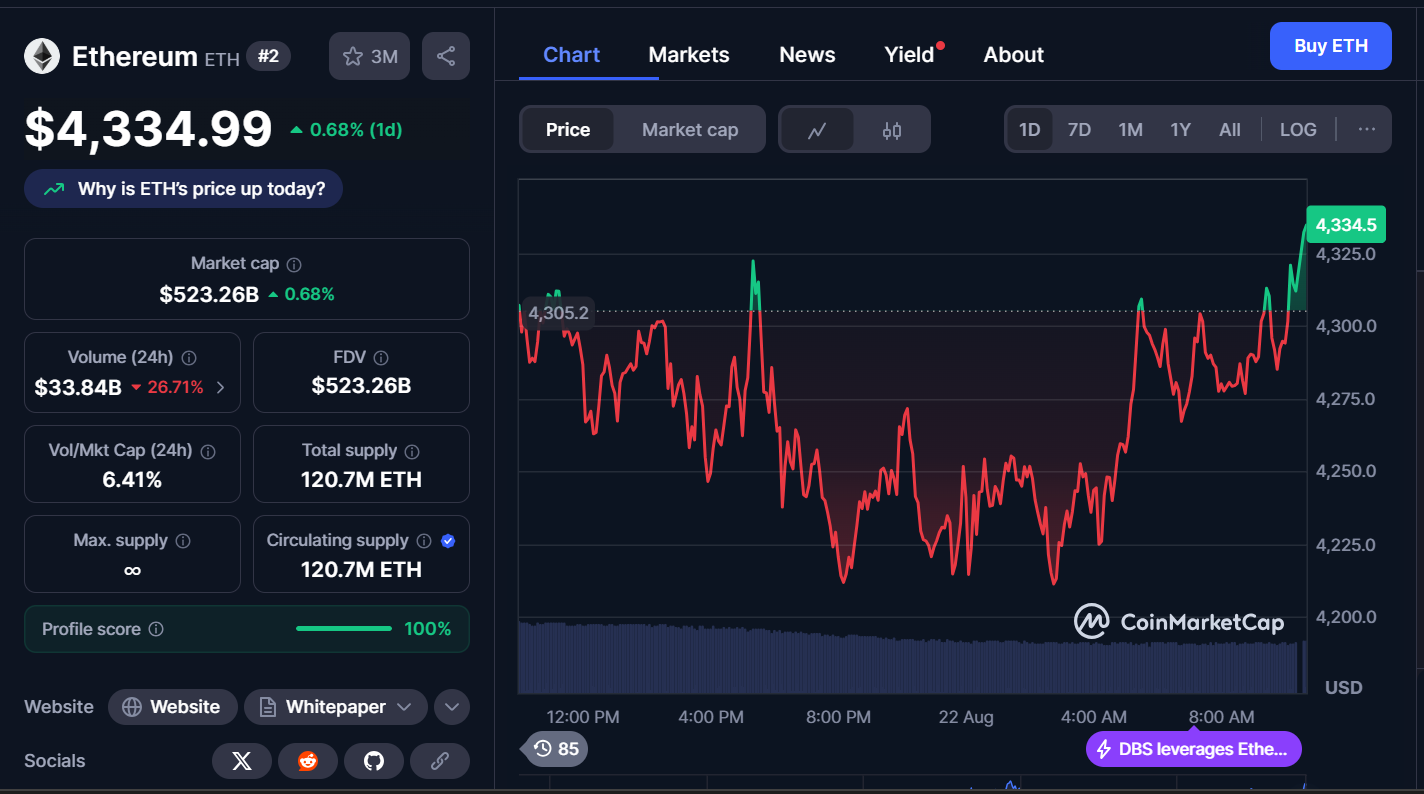
Task: Open the Markets tab
Action: (689, 55)
